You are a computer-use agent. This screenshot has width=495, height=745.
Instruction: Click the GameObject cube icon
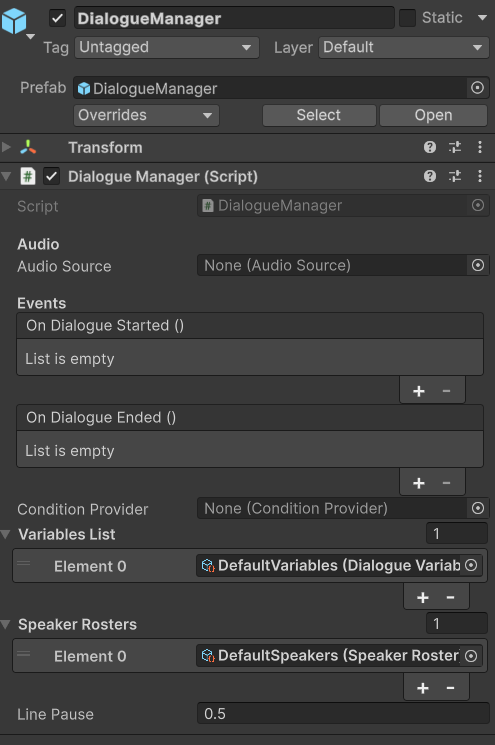click(x=14, y=20)
